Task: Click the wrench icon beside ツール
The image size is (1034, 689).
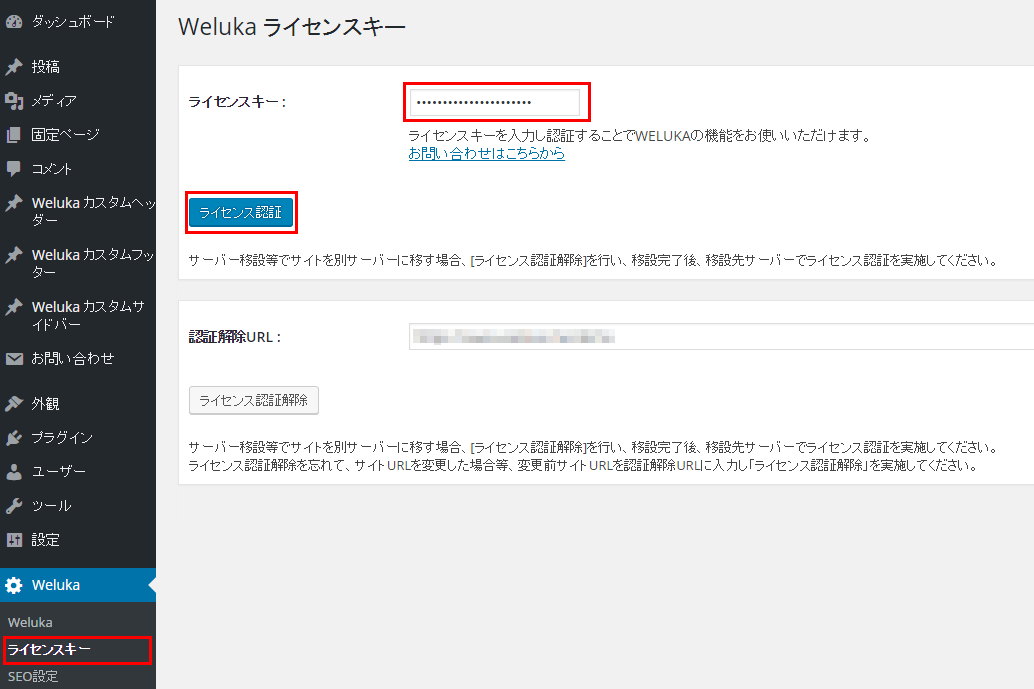Action: pos(14,506)
